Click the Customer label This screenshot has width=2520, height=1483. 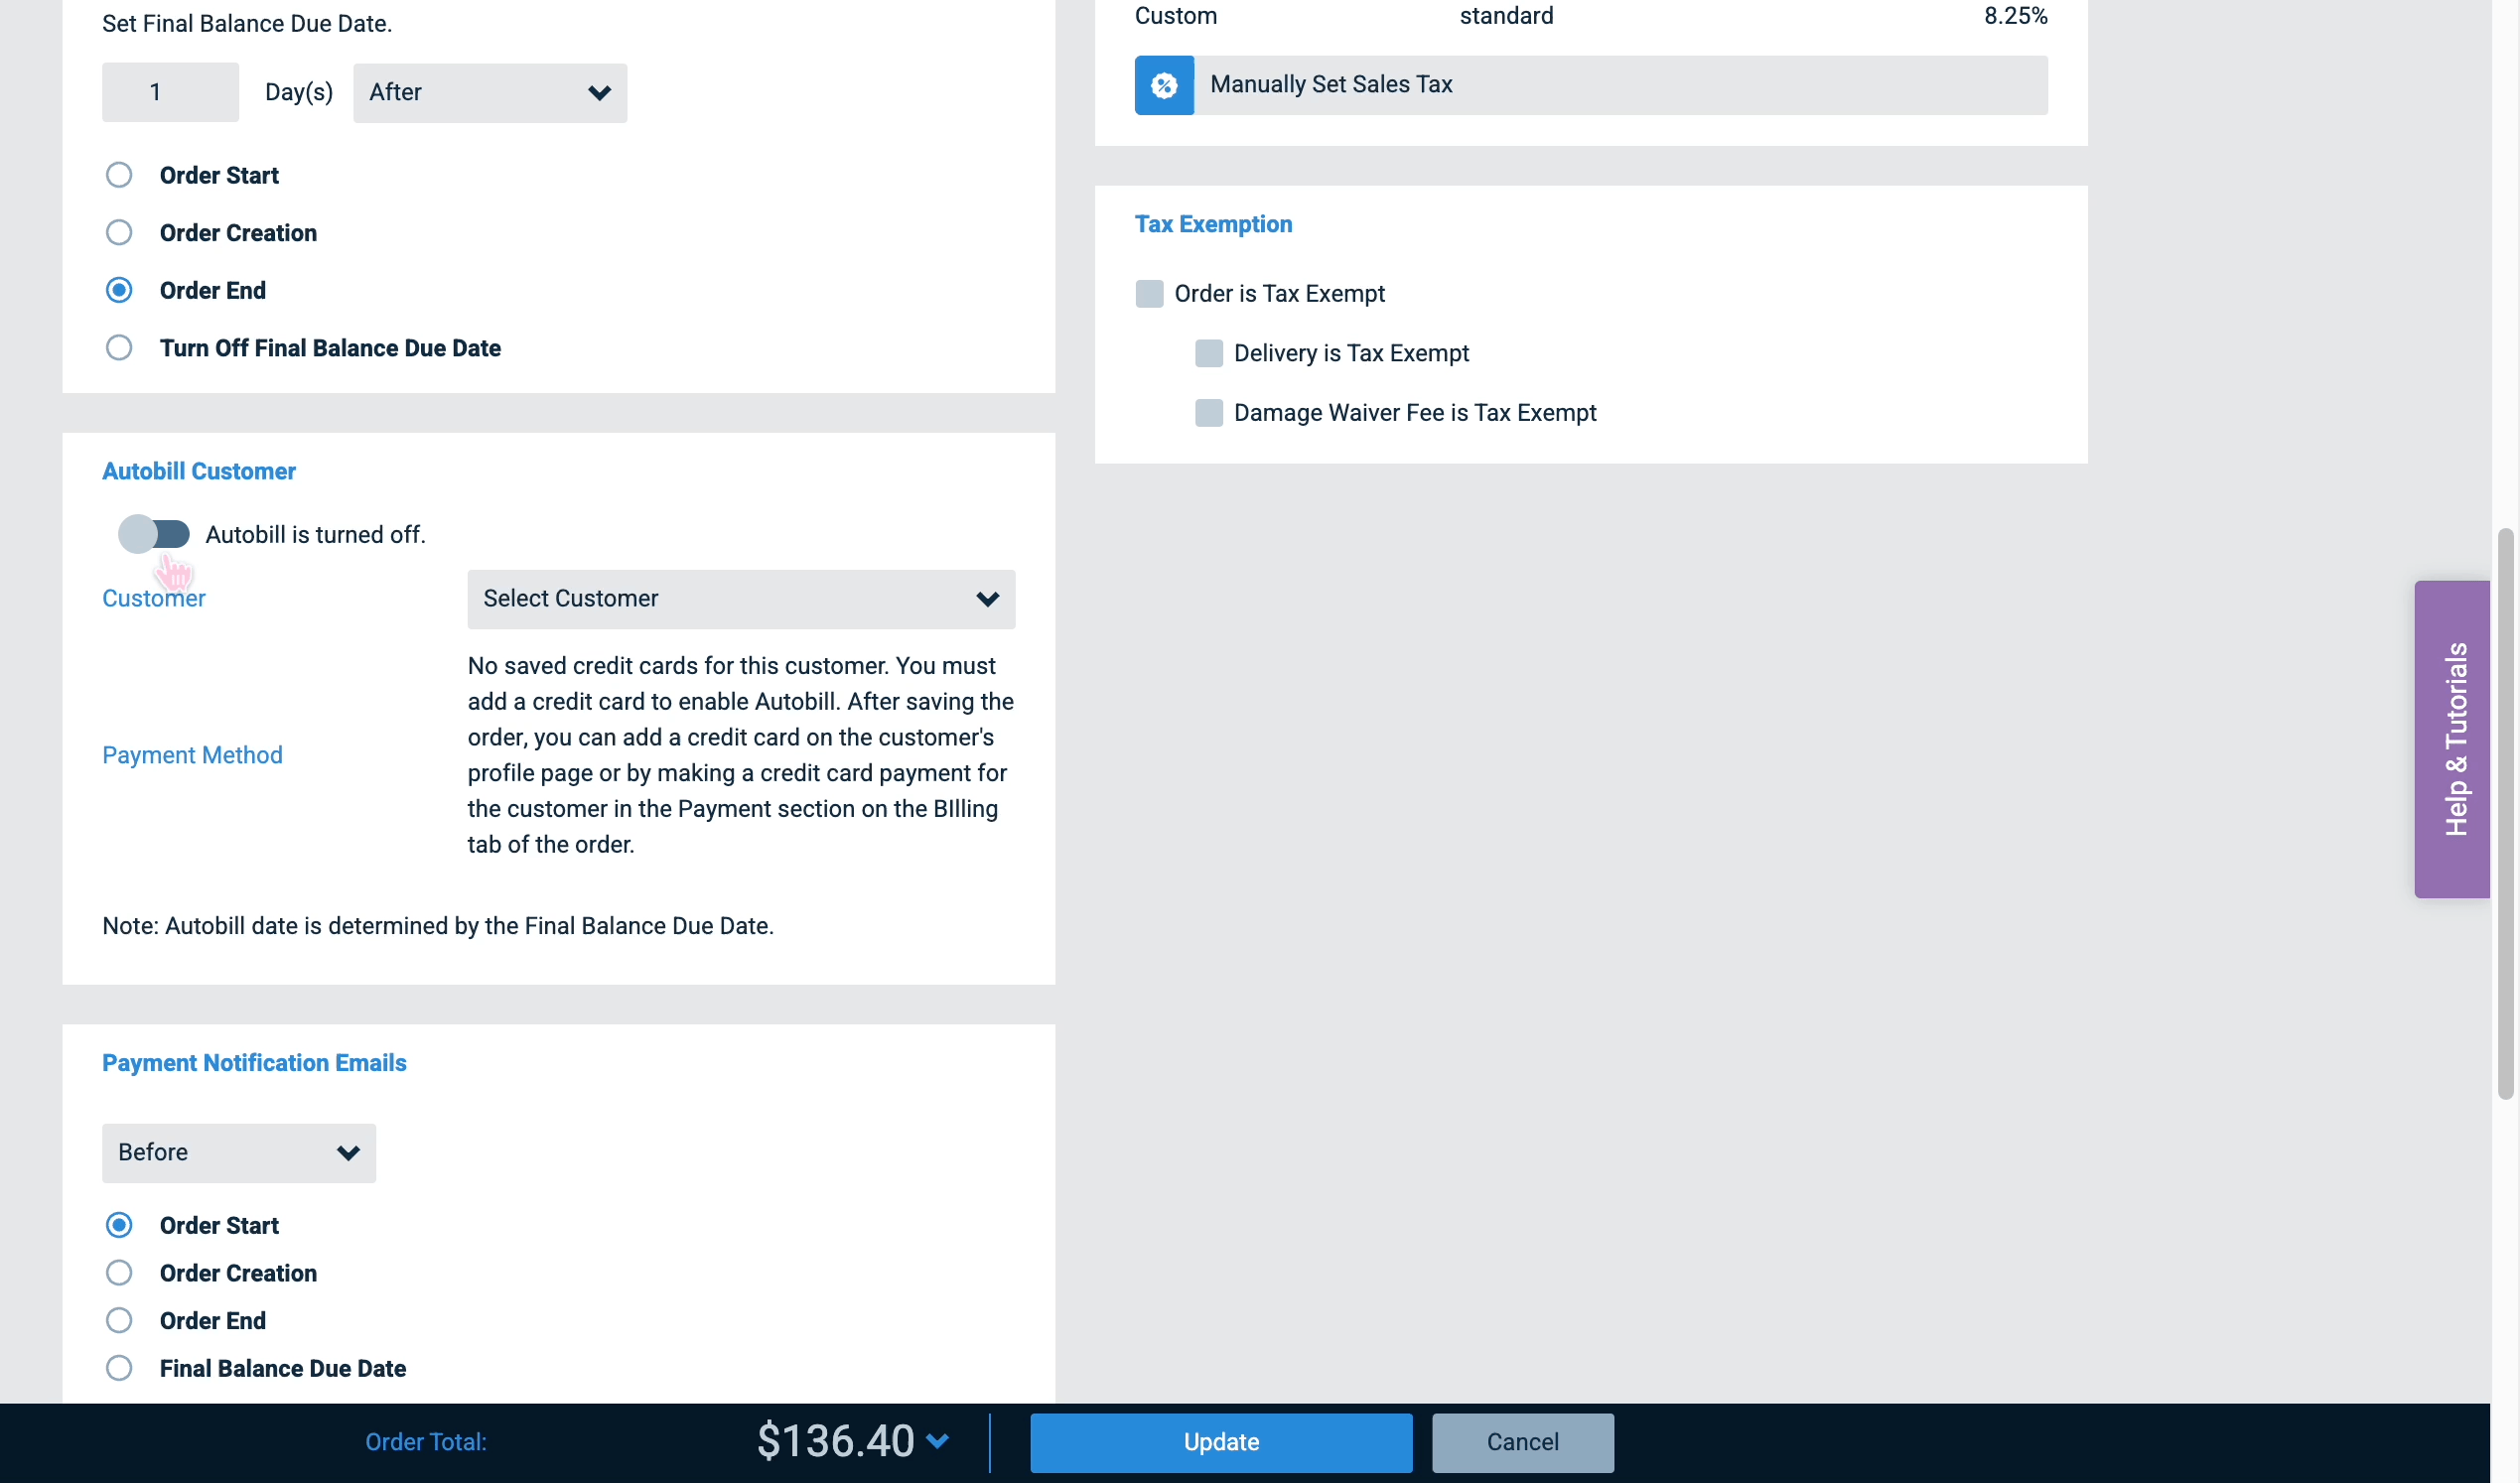coord(154,598)
